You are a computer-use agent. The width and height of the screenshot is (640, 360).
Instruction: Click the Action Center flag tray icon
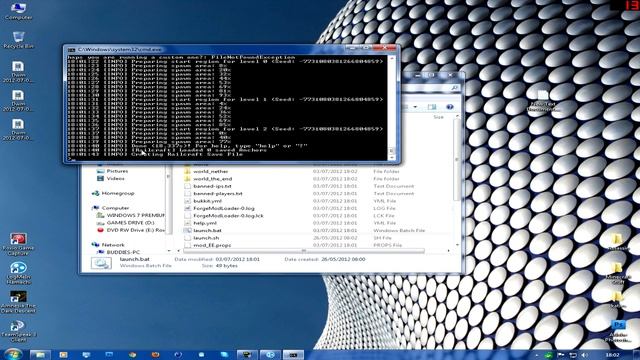coord(561,355)
